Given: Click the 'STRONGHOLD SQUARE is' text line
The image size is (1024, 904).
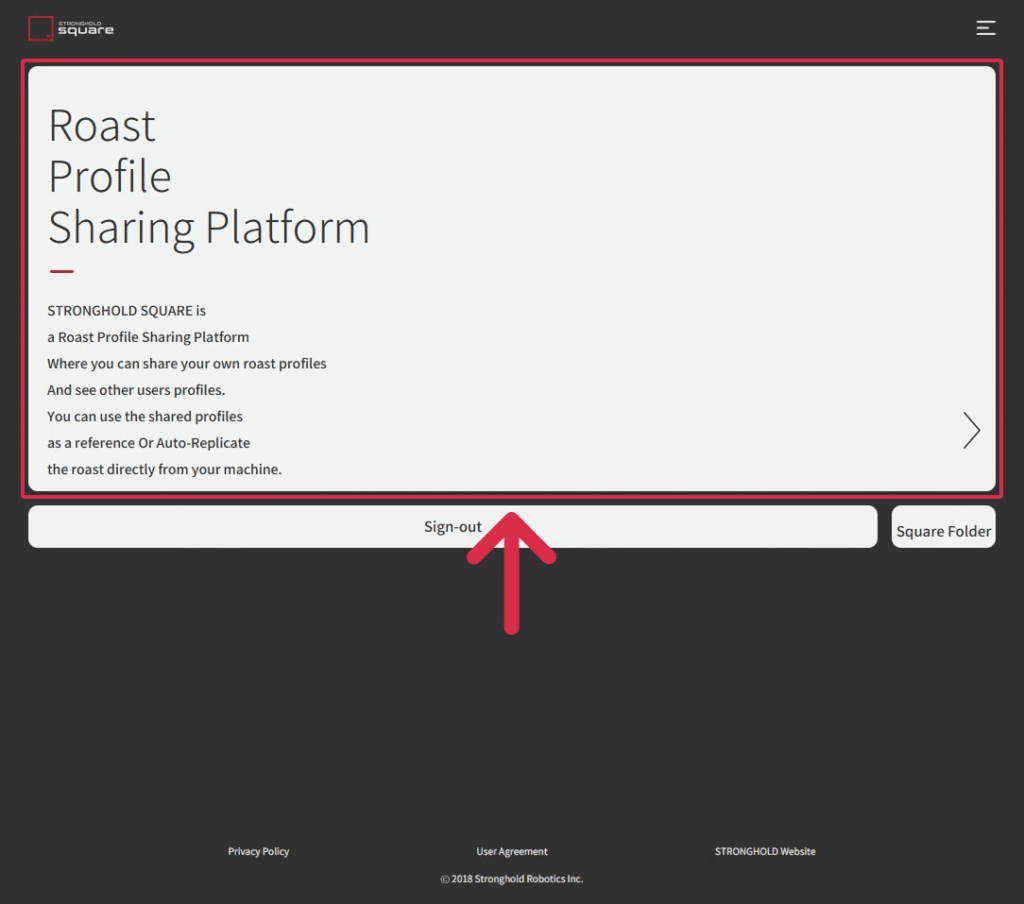Looking at the screenshot, I should pyautogui.click(x=127, y=311).
